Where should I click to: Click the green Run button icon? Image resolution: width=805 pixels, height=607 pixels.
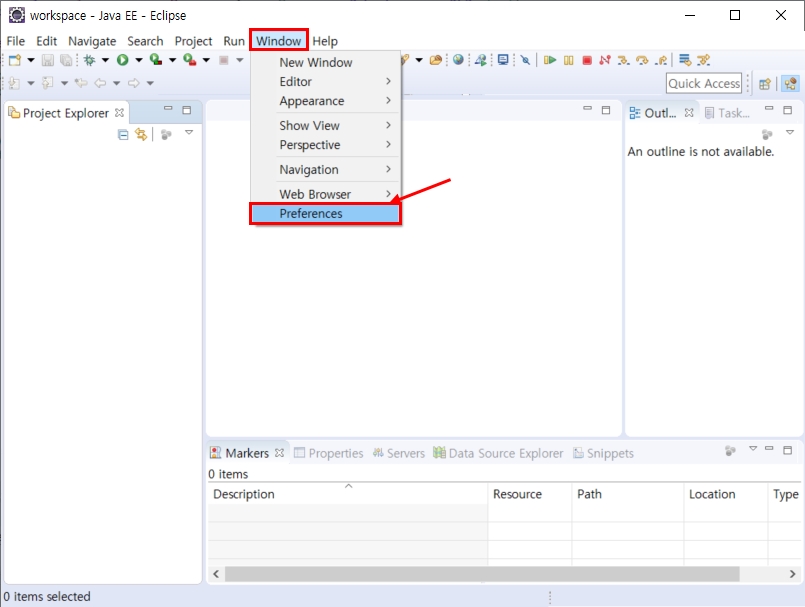[122, 60]
